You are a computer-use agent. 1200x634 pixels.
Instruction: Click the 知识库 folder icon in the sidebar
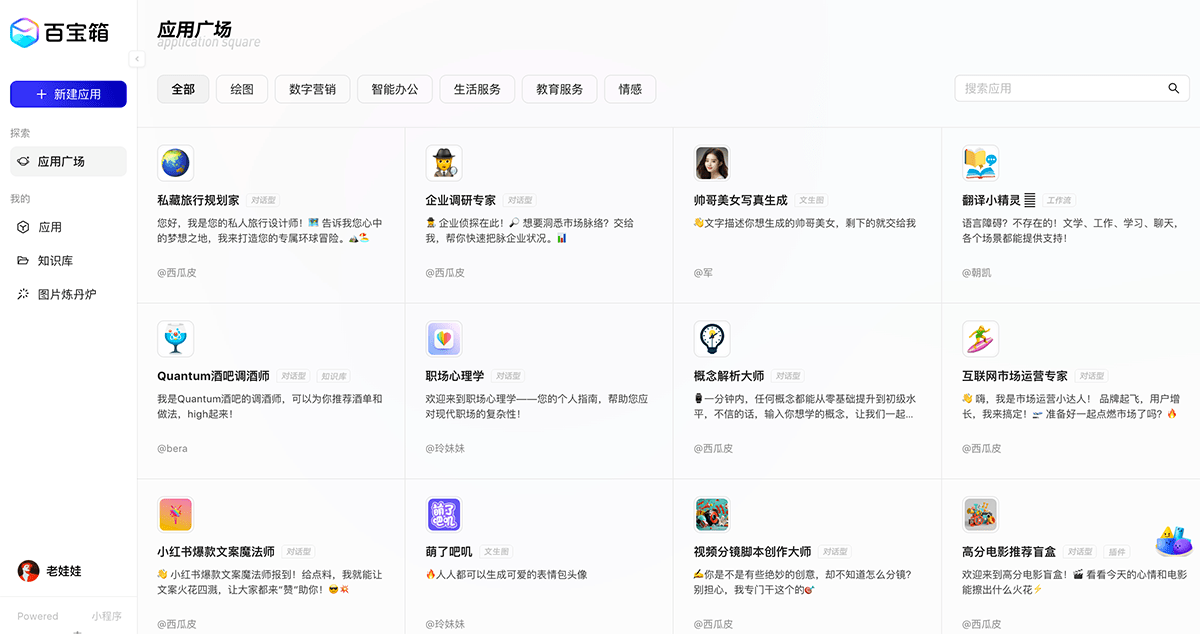(x=23, y=261)
